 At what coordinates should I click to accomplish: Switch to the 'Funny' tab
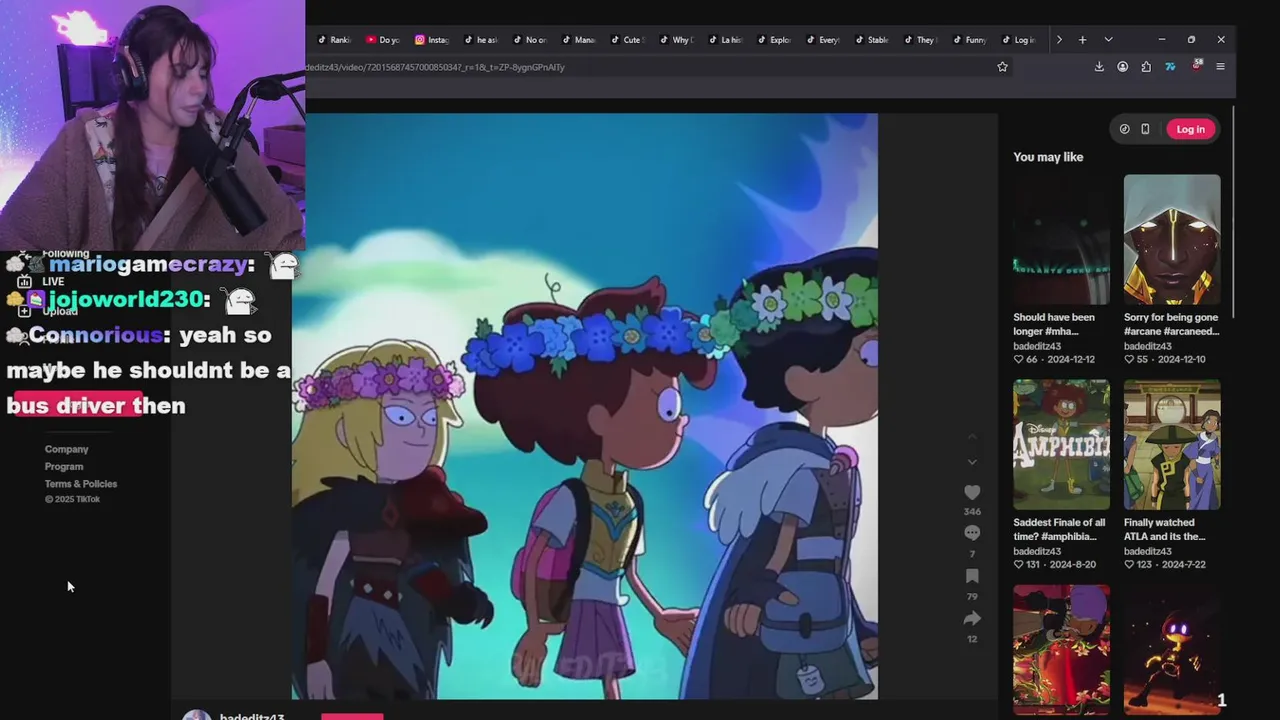click(x=970, y=40)
